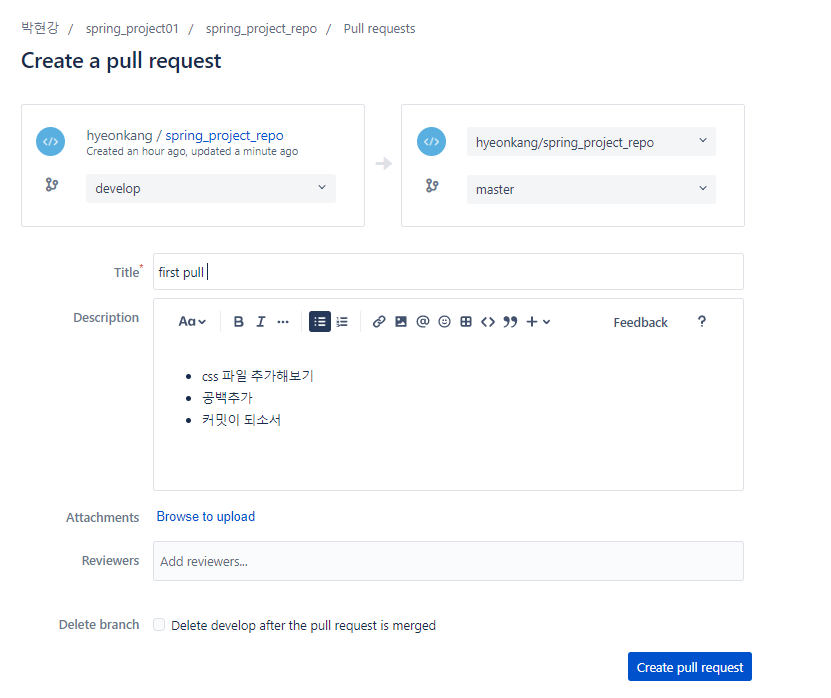Open hyeonkang/spring_project_repo destination repository dropdown
This screenshot has height=698, width=831.
[591, 142]
